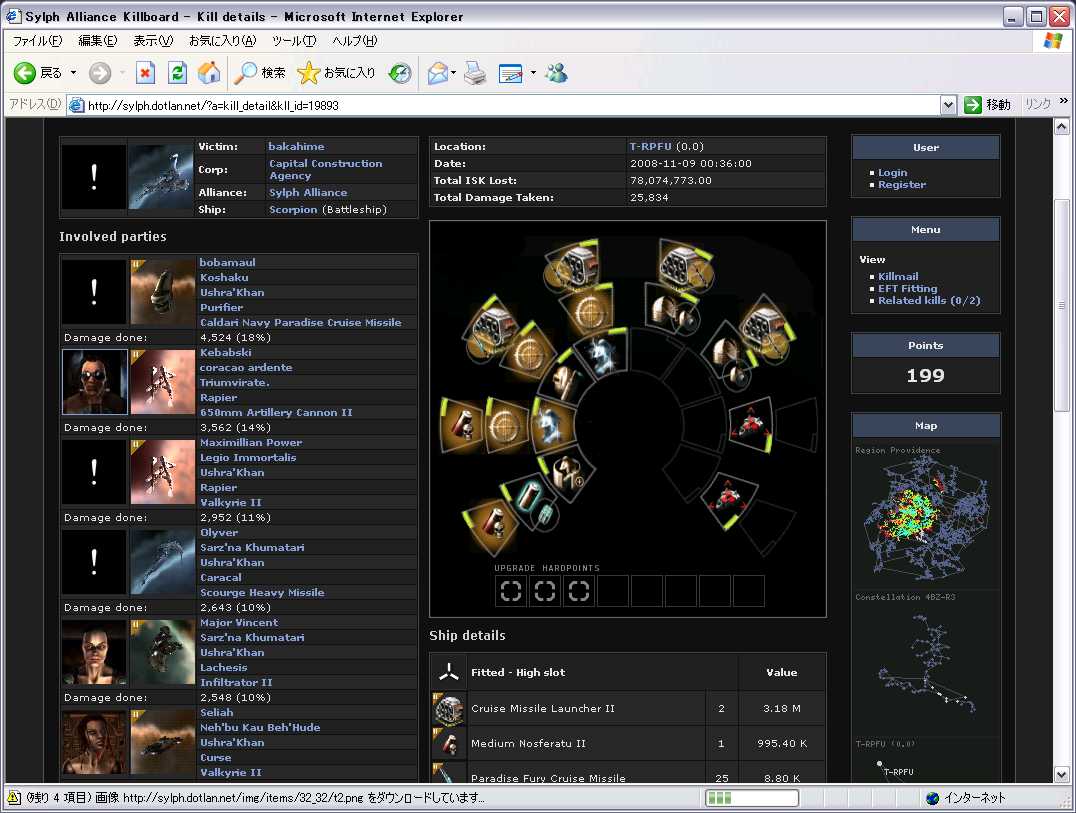This screenshot has width=1076, height=813.
Task: Open Messenger people icon
Action: [x=557, y=73]
